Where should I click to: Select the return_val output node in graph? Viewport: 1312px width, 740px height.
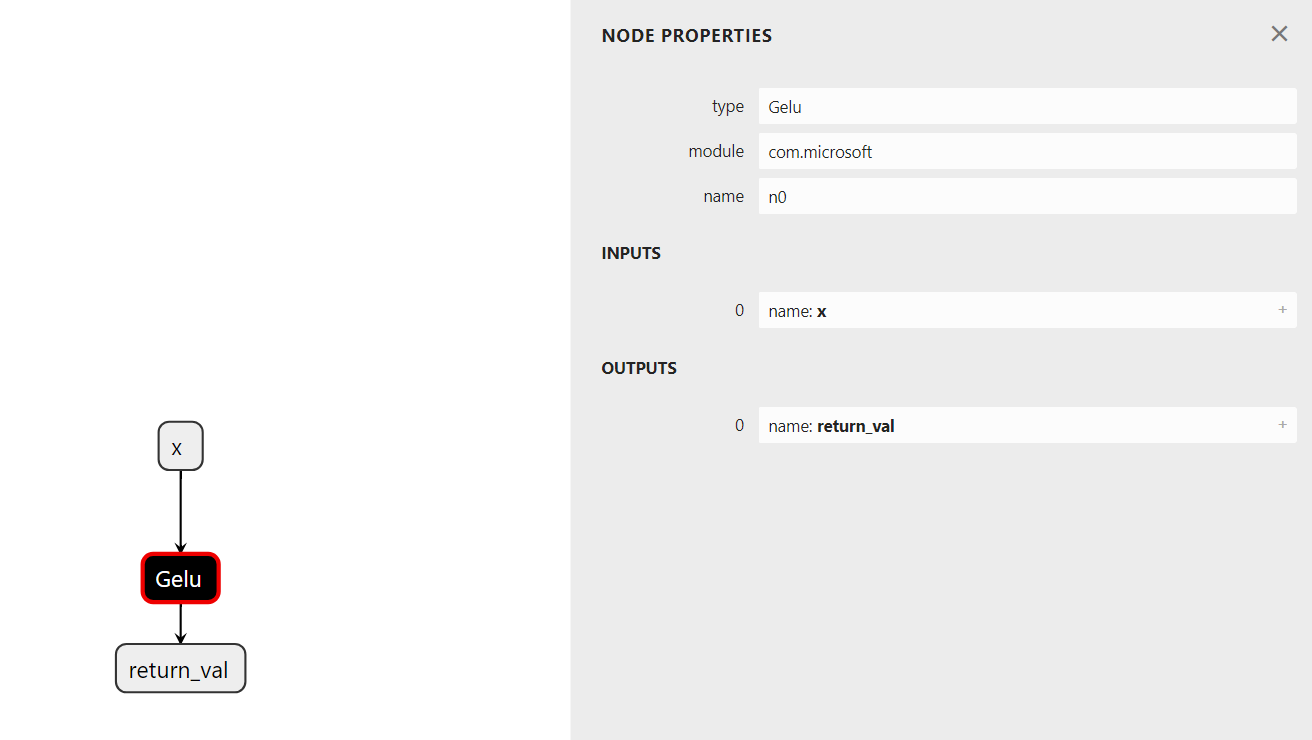click(180, 669)
